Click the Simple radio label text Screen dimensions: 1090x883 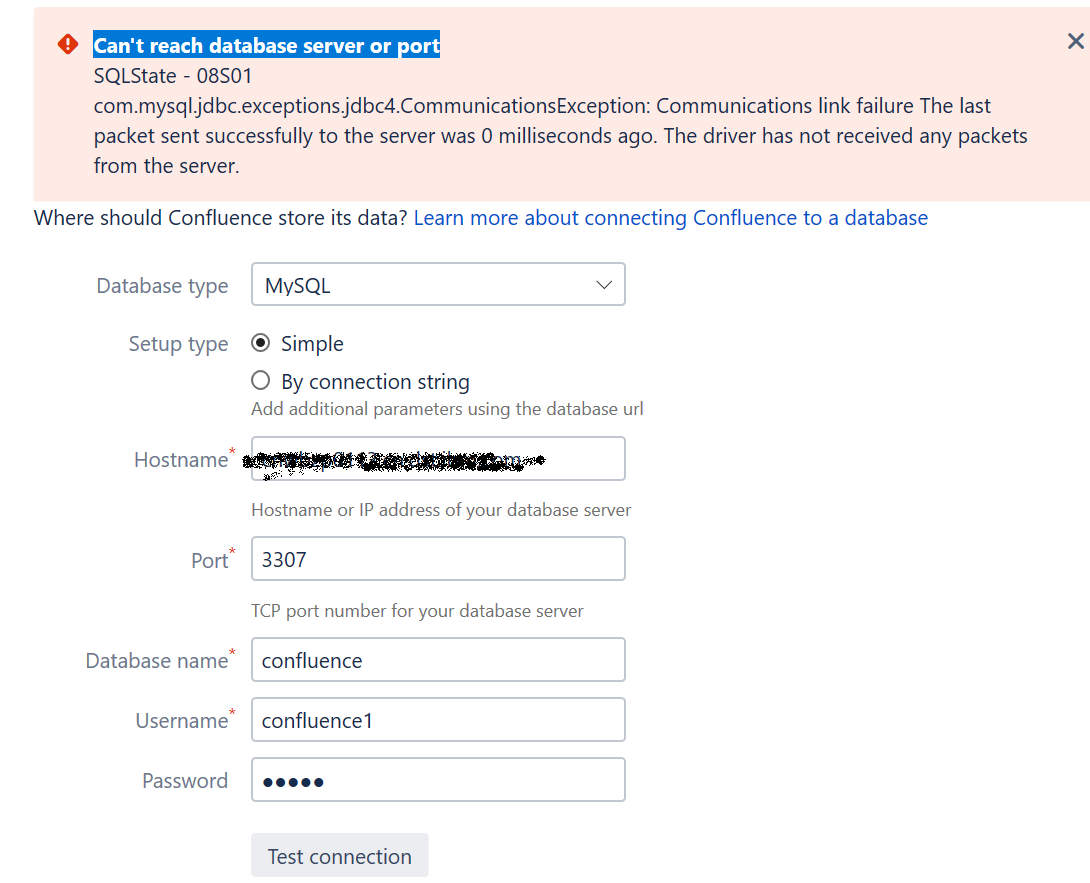pyautogui.click(x=312, y=344)
